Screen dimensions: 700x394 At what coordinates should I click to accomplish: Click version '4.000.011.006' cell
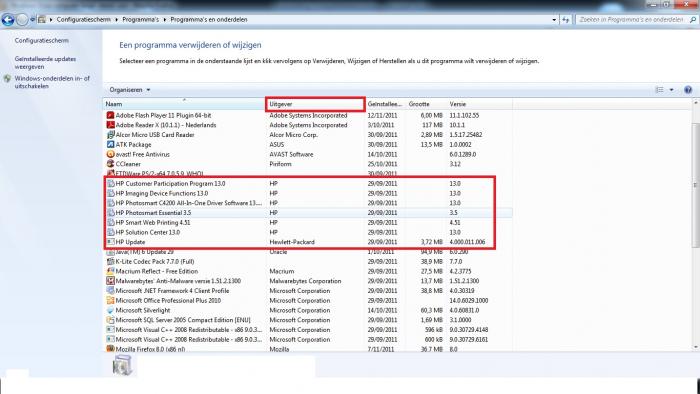click(467, 242)
